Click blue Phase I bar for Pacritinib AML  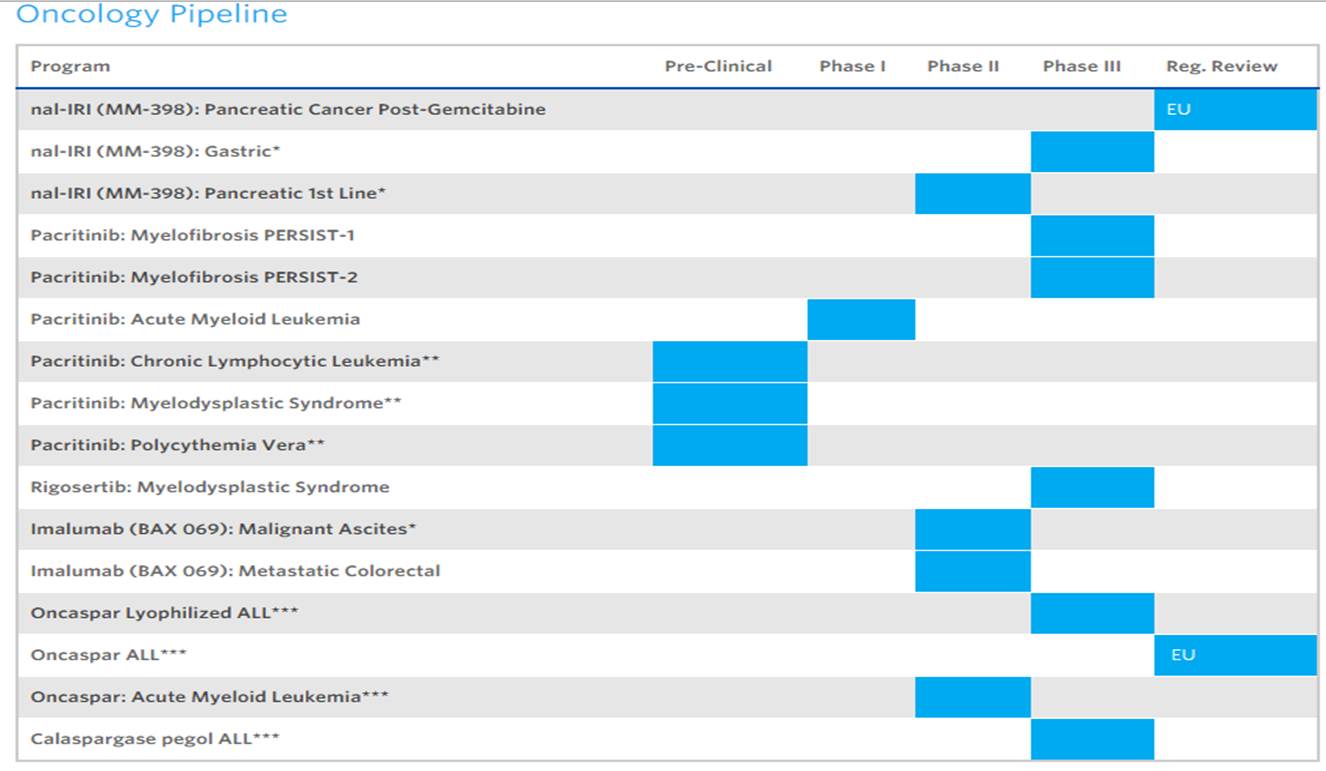(861, 319)
